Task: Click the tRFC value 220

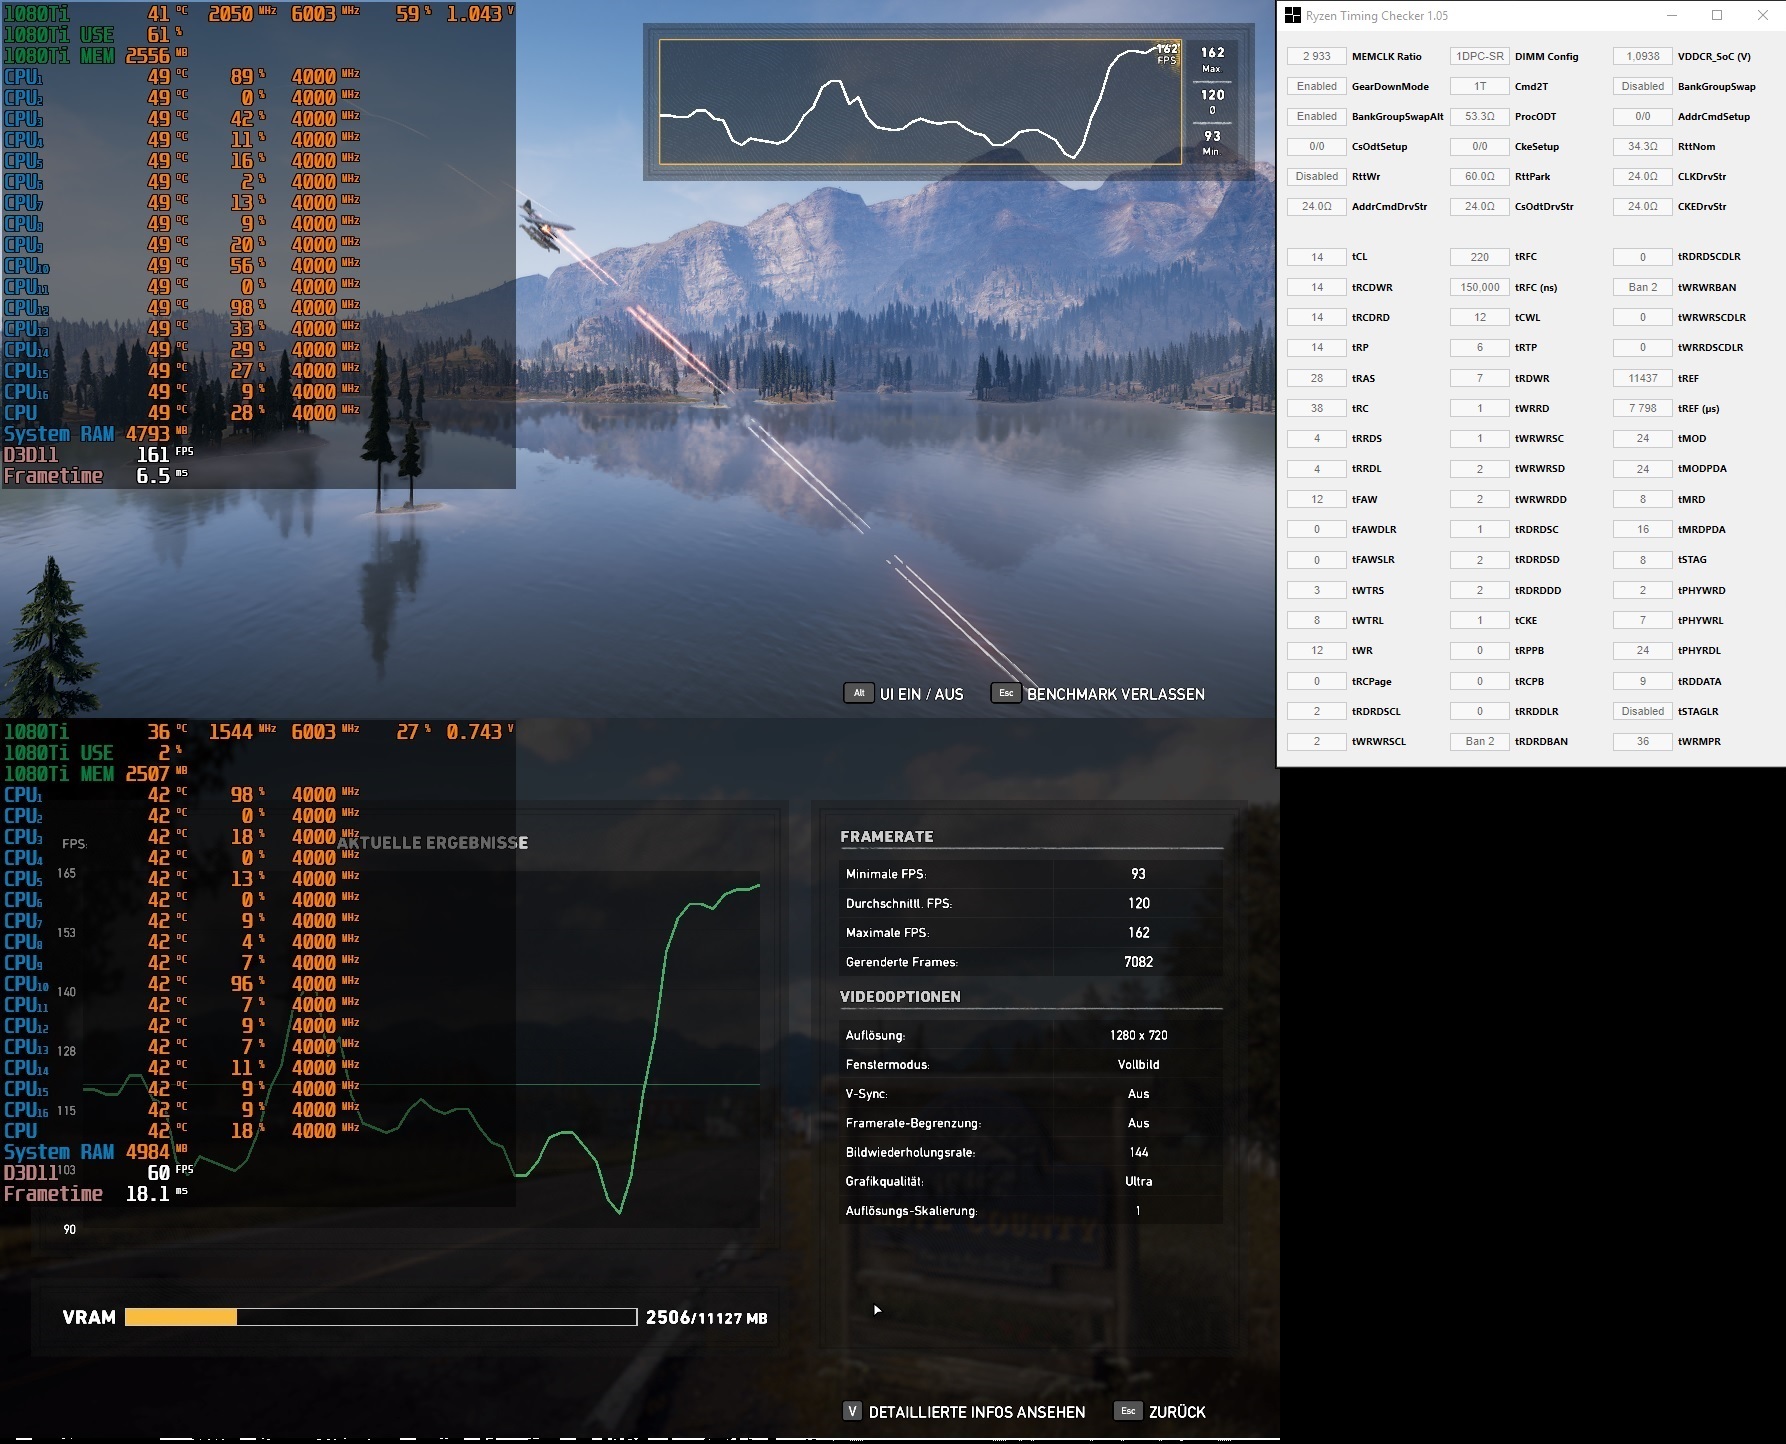Action: 1480,257
